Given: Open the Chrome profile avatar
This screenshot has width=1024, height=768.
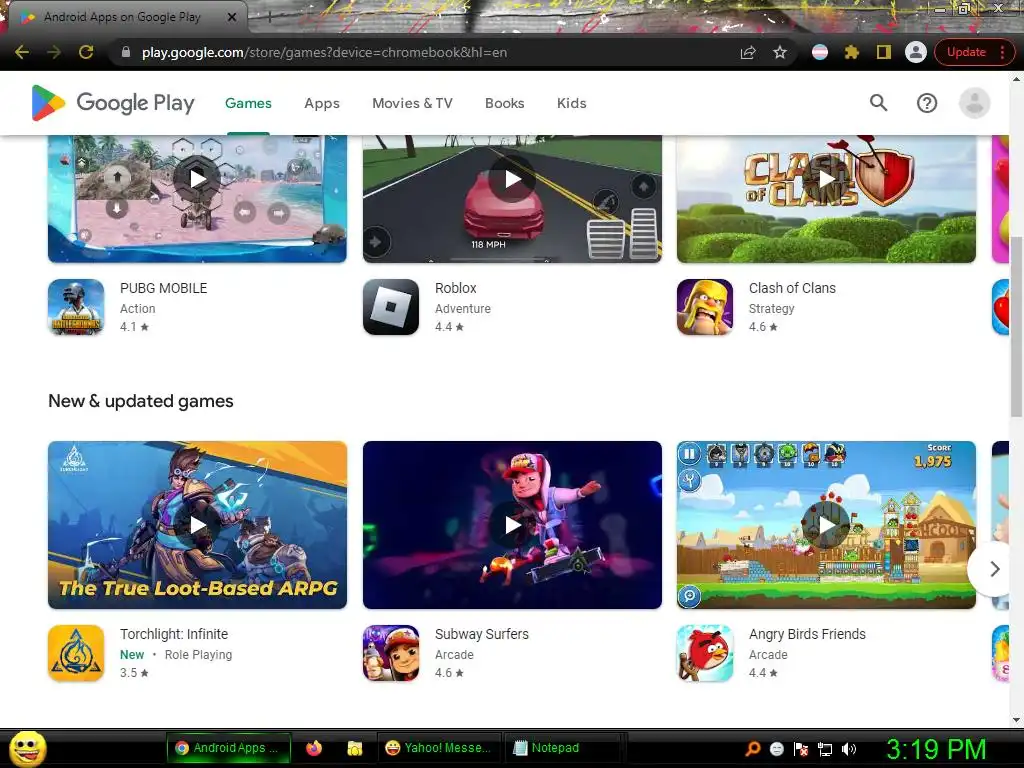Looking at the screenshot, I should [916, 52].
